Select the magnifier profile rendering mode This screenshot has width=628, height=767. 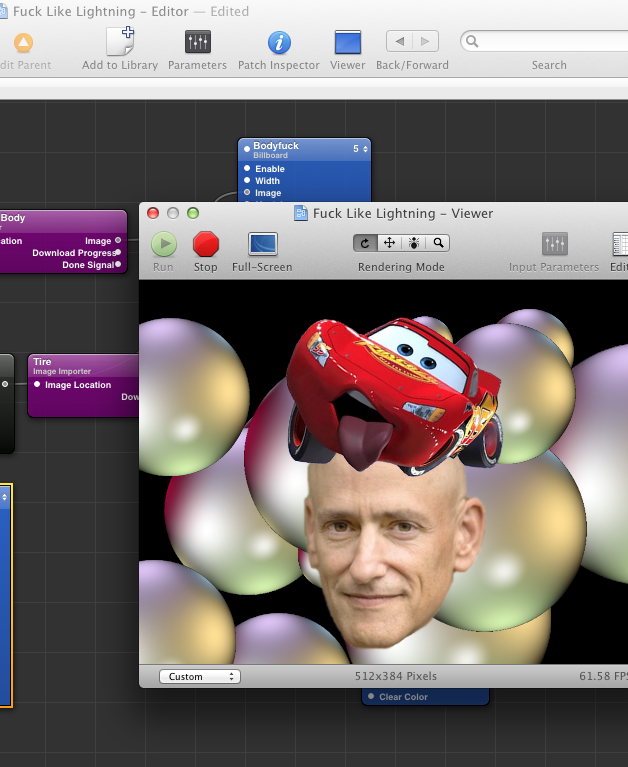click(x=438, y=243)
